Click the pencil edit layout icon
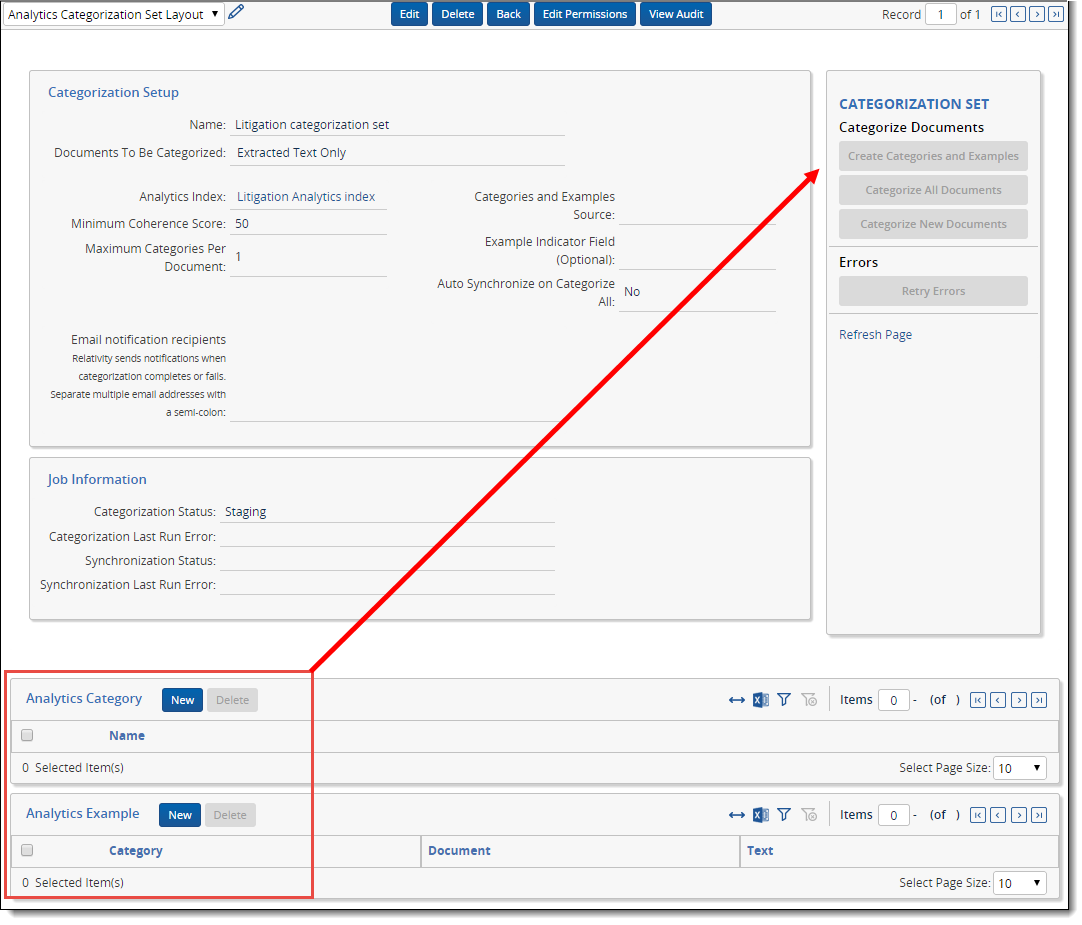 236,12
